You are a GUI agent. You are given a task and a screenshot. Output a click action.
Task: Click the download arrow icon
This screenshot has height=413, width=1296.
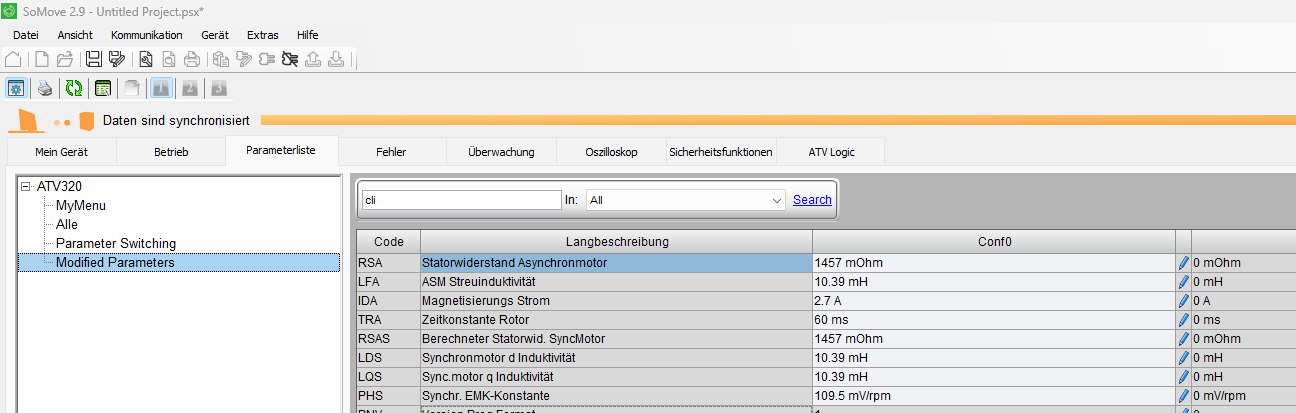coord(336,59)
